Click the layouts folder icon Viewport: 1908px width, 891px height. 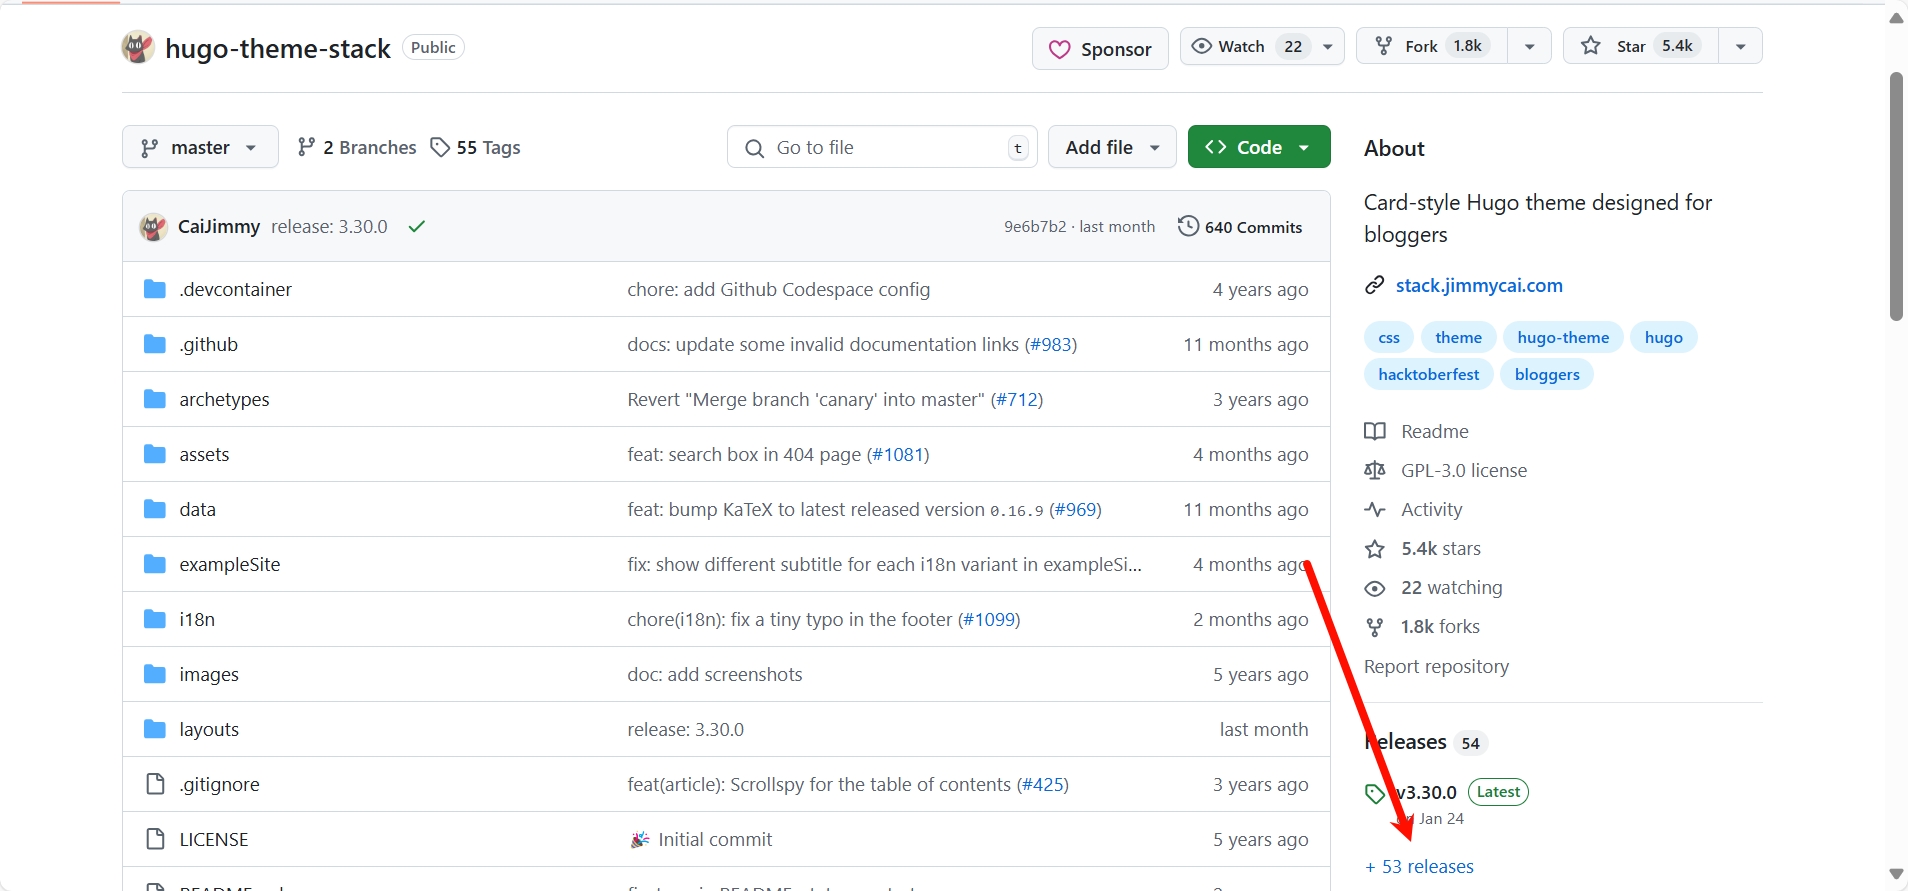coord(154,729)
